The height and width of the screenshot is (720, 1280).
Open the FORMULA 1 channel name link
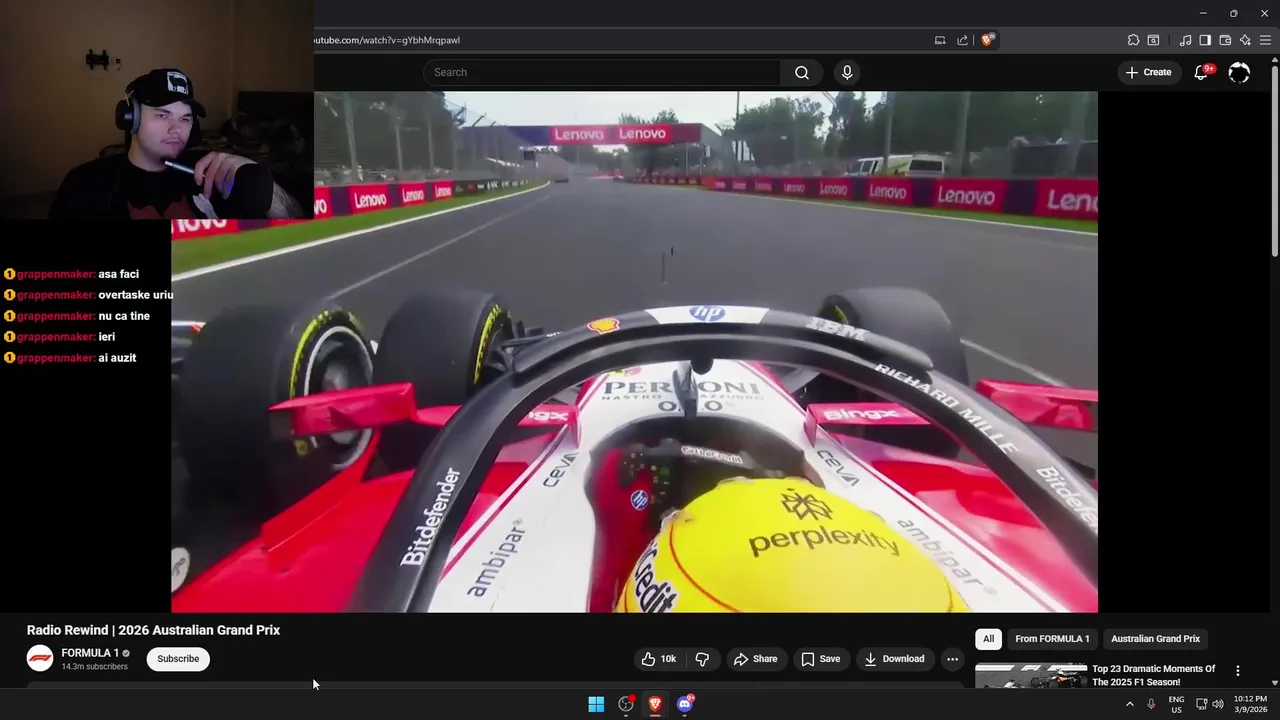(x=90, y=653)
